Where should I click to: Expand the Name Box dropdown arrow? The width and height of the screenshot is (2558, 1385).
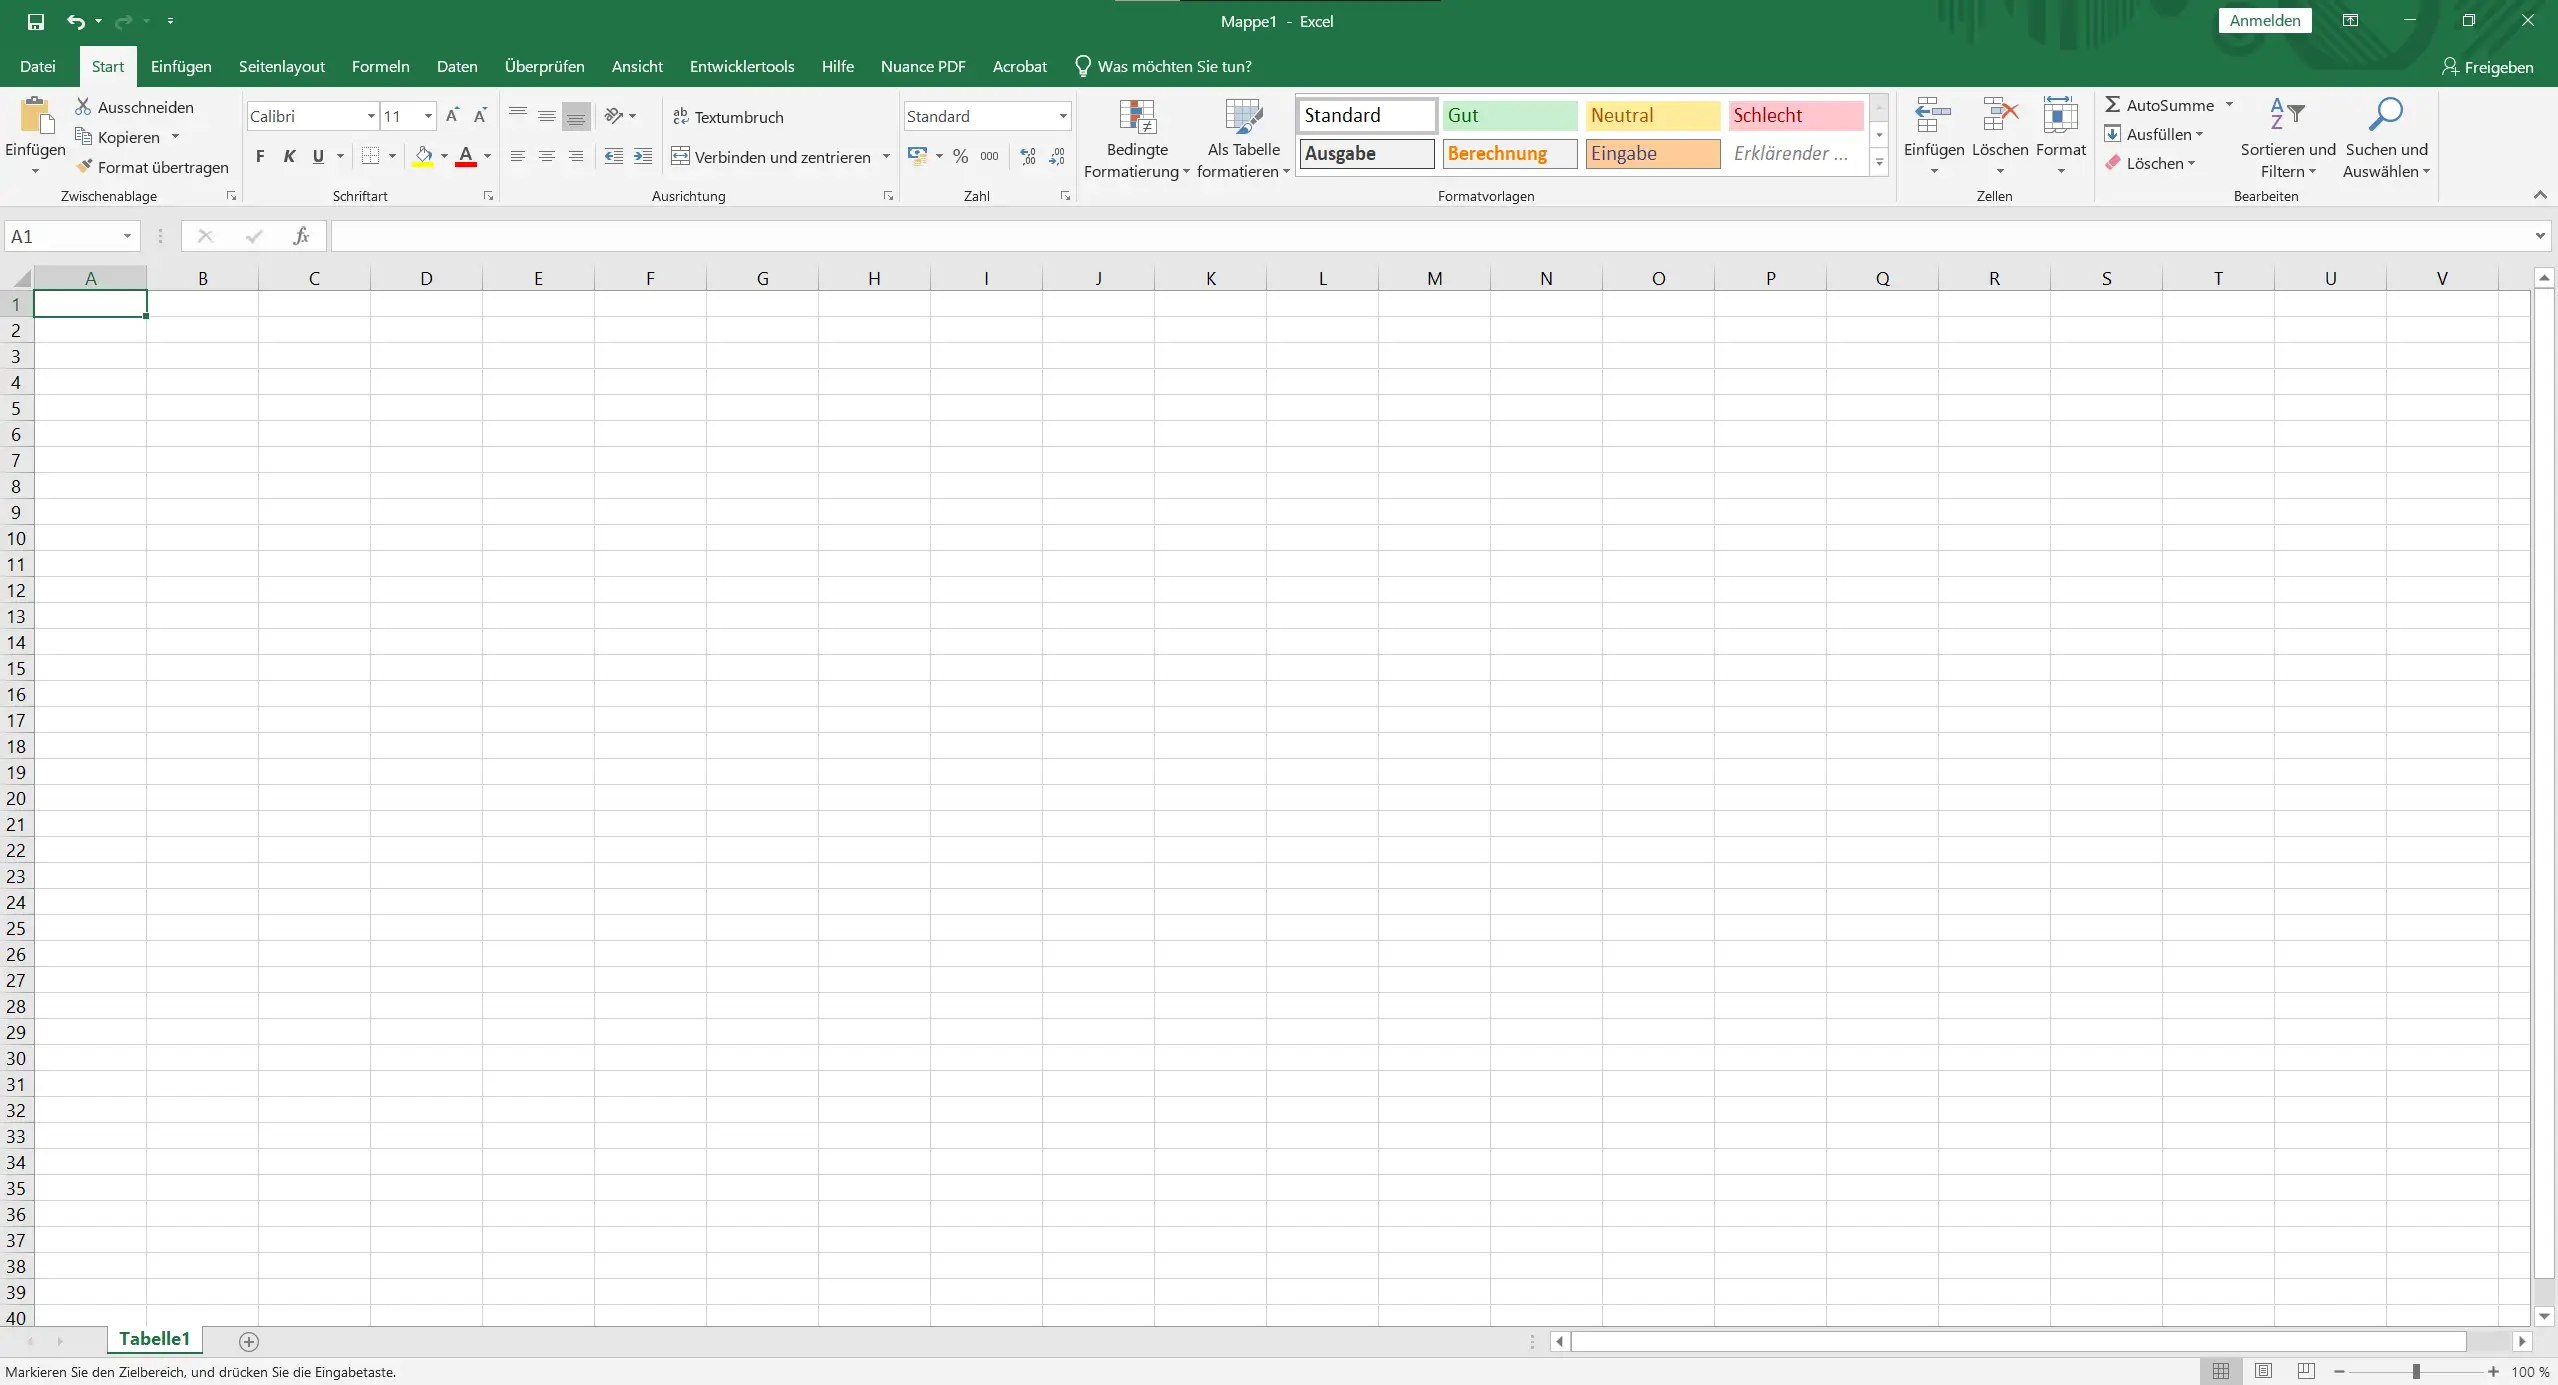coord(127,237)
